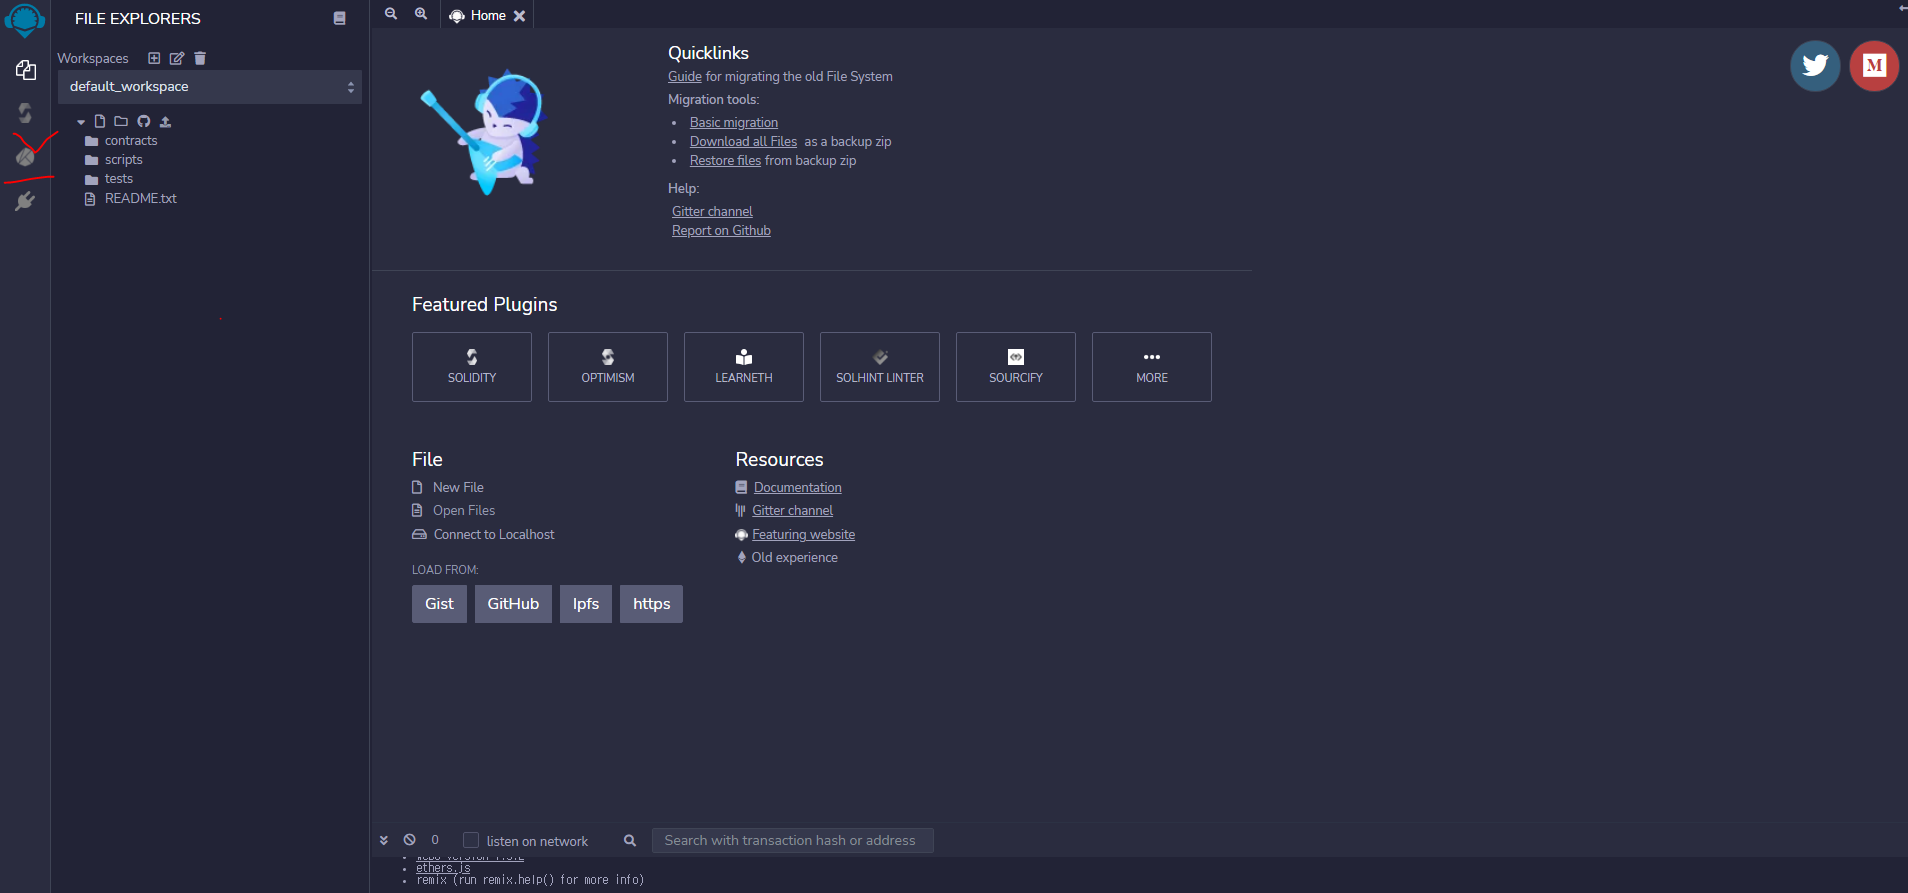
Task: Open the default_workspace dropdown
Action: click(210, 87)
